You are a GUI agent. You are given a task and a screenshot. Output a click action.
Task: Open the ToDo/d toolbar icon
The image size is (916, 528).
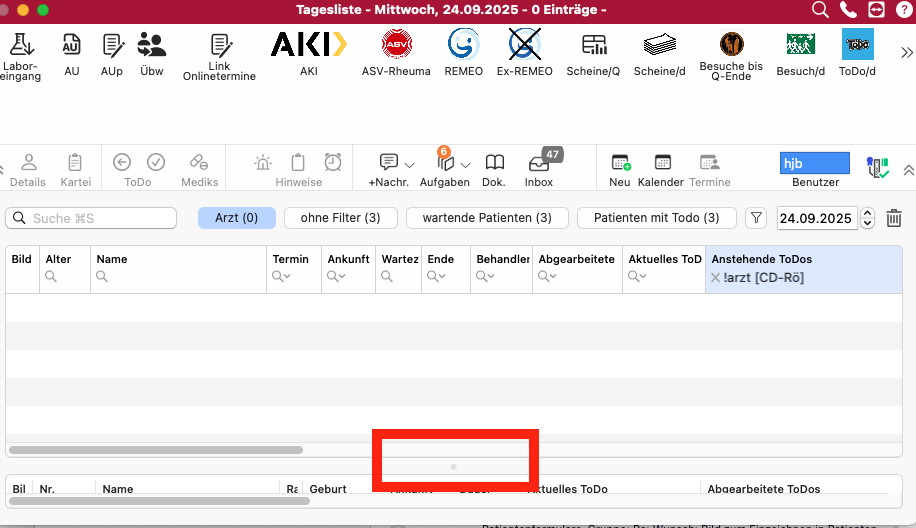click(858, 44)
